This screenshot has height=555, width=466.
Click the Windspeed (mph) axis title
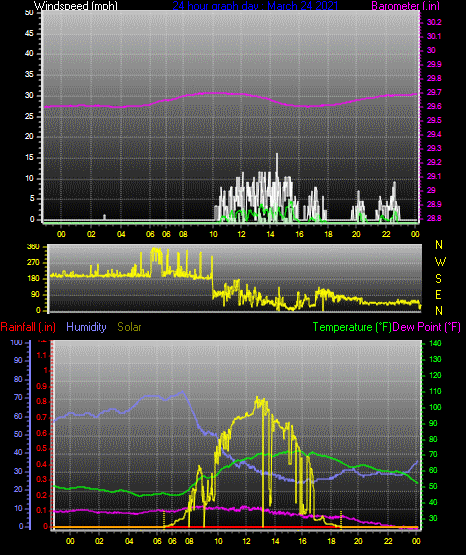tap(76, 6)
